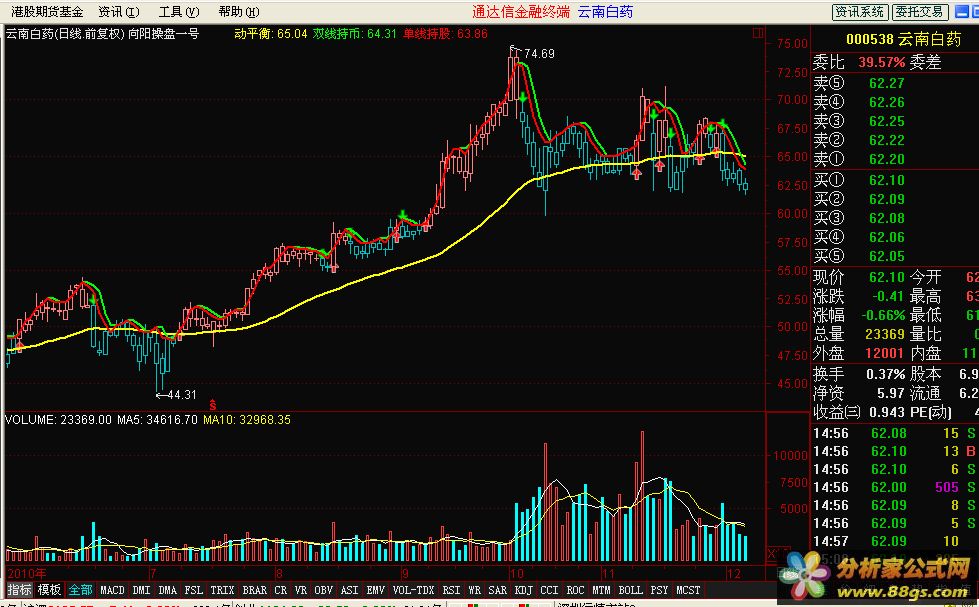The image size is (979, 607).
Task: Open the 港股期货基金 menu
Action: click(47, 12)
